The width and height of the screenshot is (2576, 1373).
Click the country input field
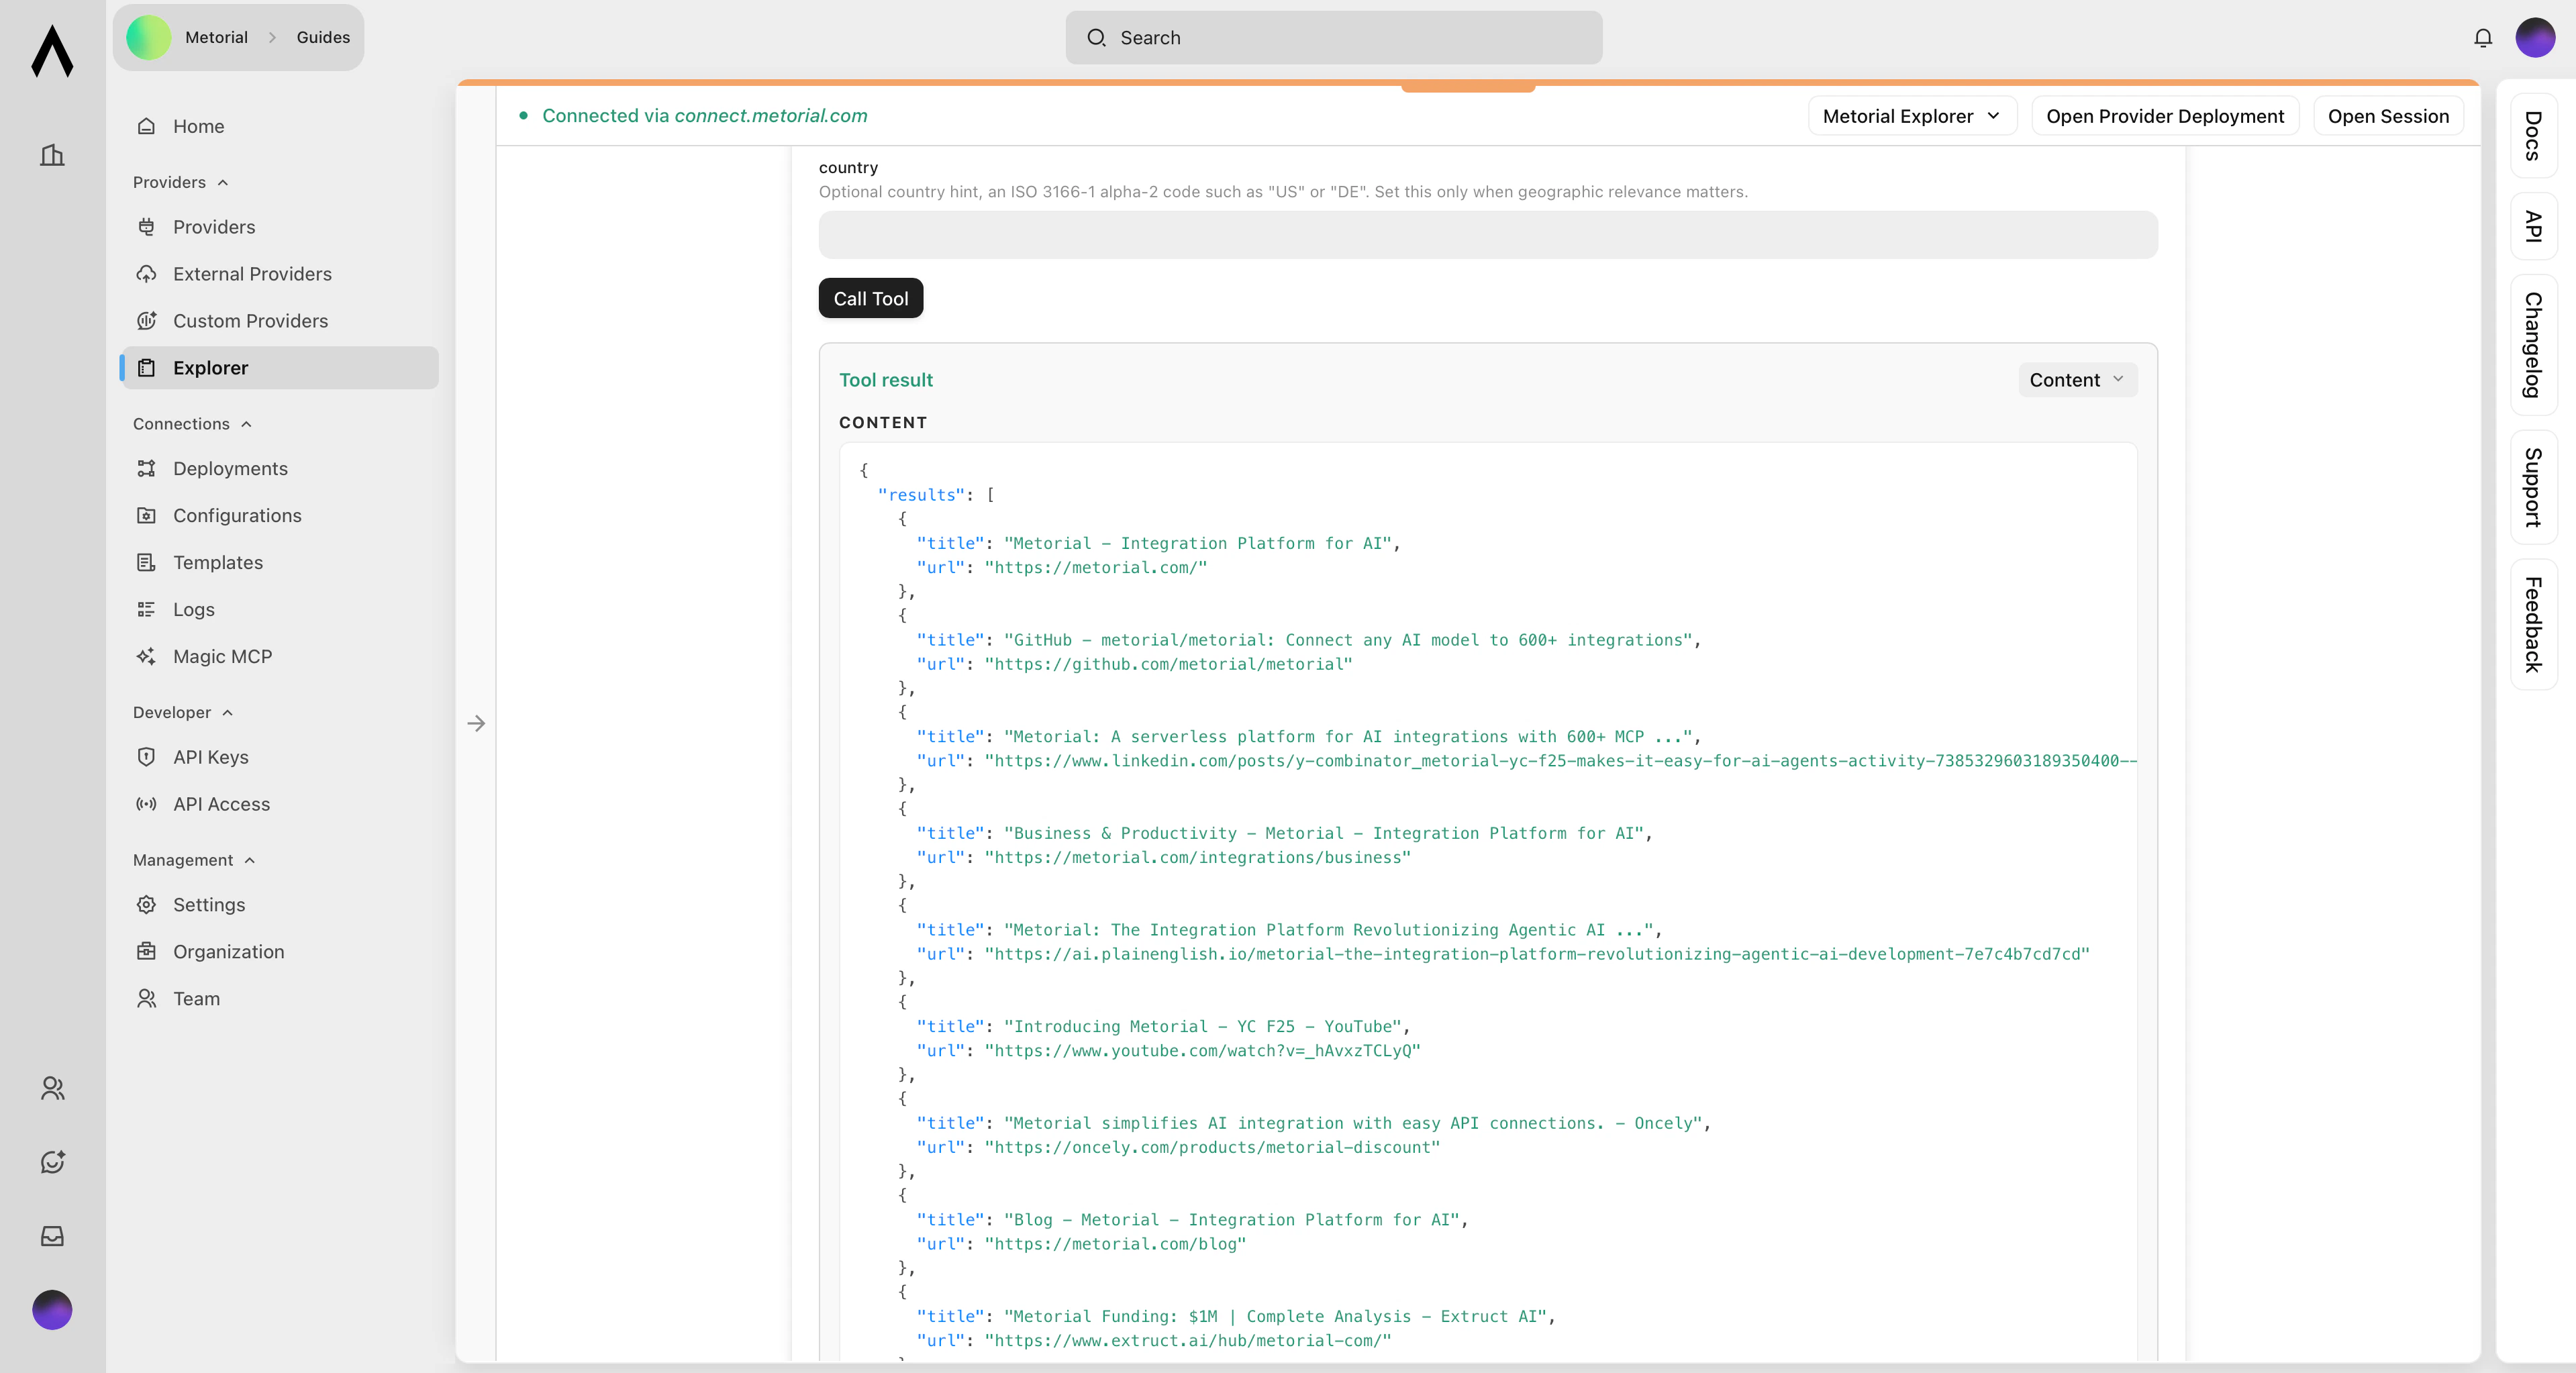tap(1487, 235)
